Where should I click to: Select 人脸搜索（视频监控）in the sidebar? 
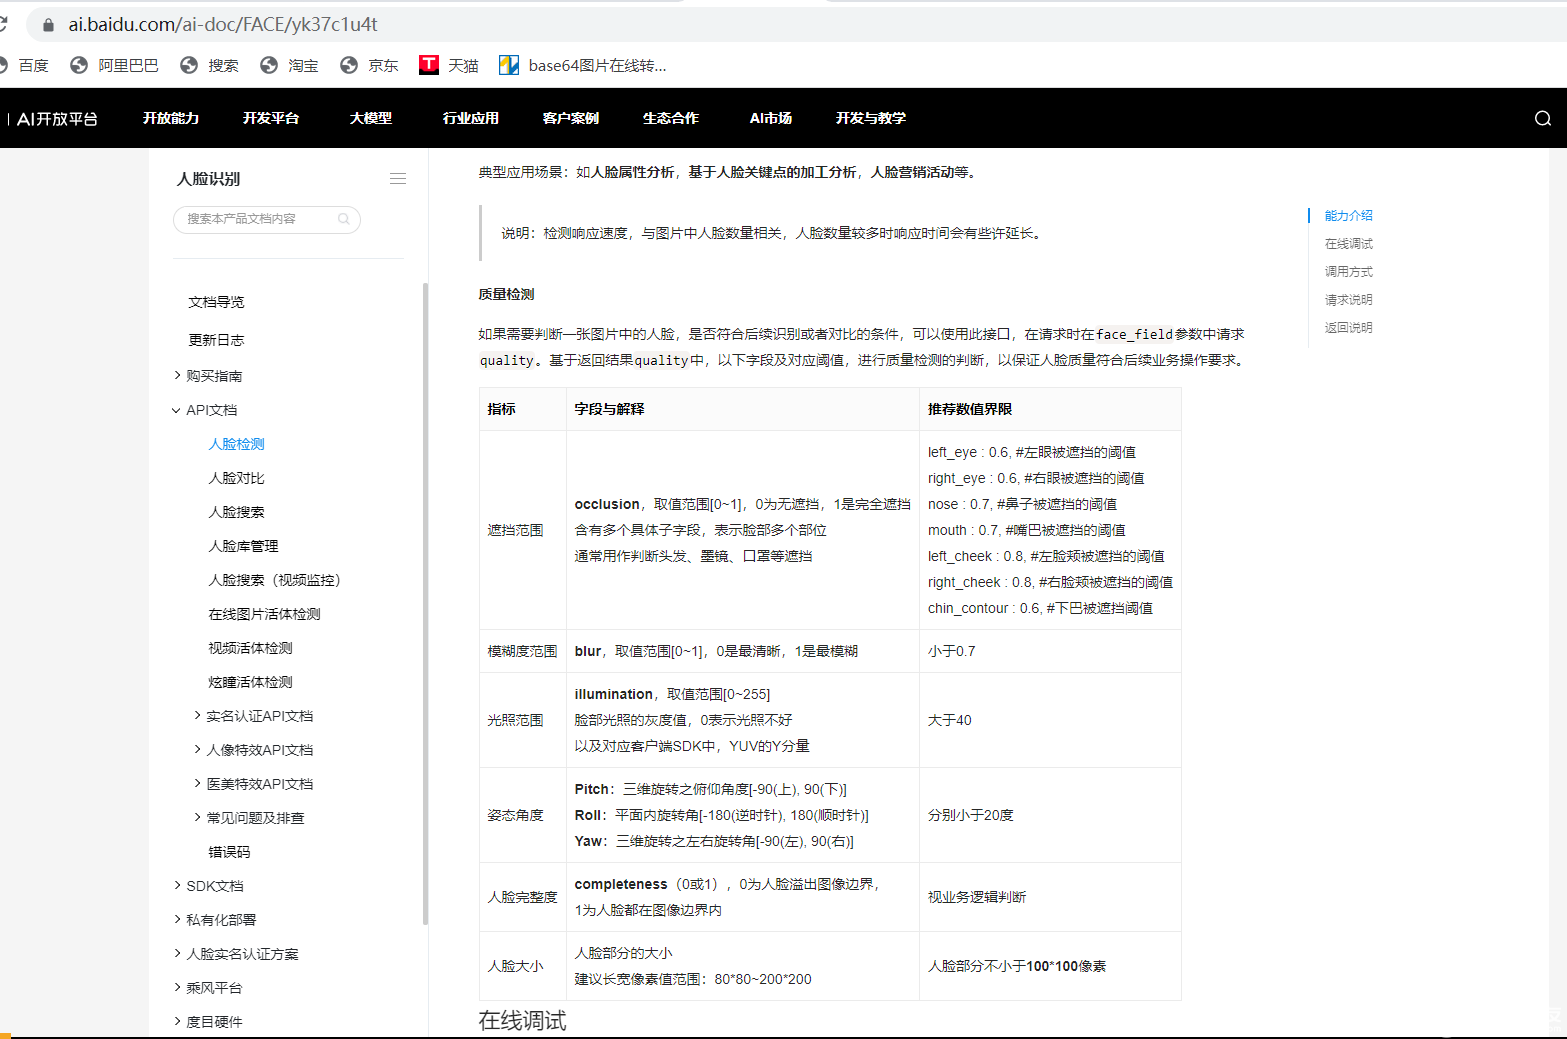tap(275, 580)
